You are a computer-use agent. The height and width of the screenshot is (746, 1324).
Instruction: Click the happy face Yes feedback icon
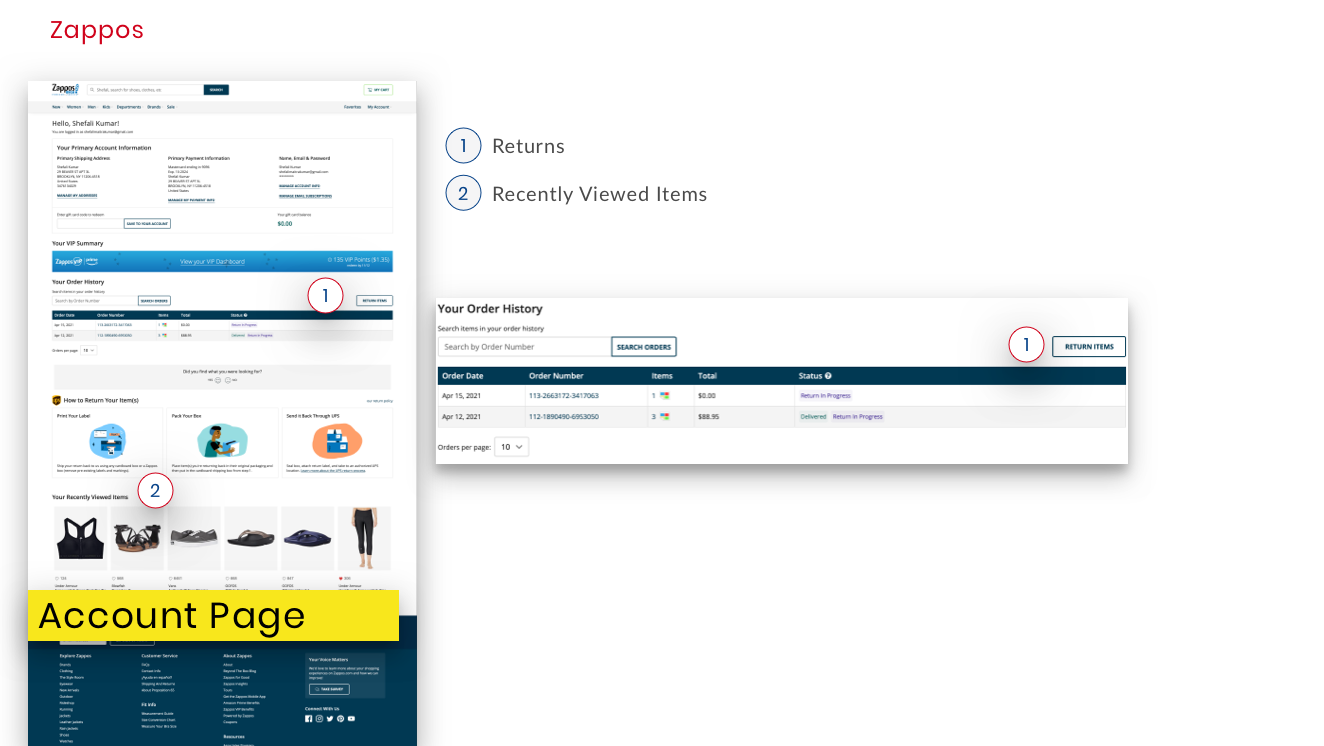pyautogui.click(x=218, y=380)
